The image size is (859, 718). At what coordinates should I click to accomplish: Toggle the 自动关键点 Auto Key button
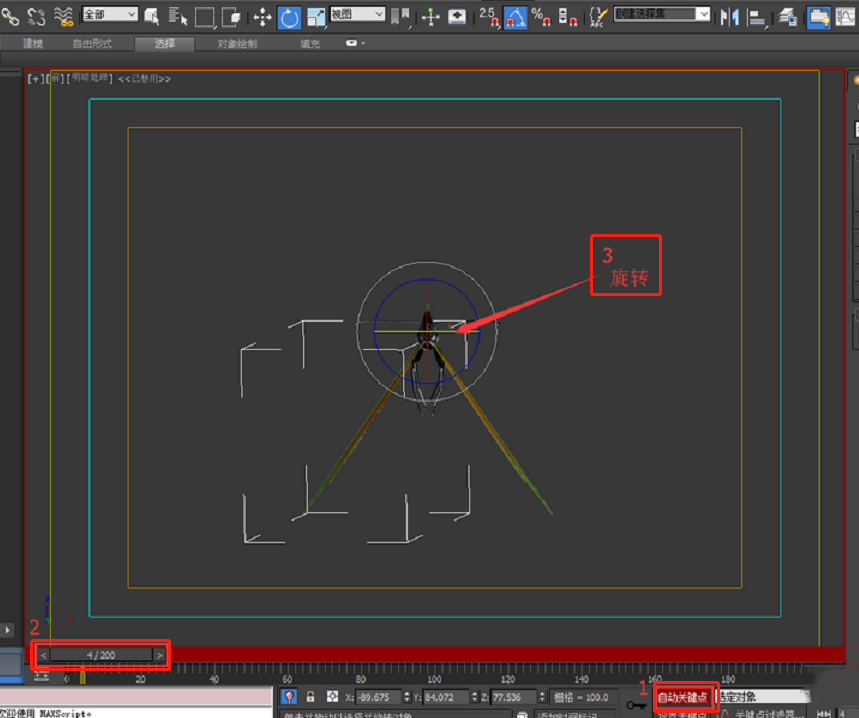click(x=683, y=697)
